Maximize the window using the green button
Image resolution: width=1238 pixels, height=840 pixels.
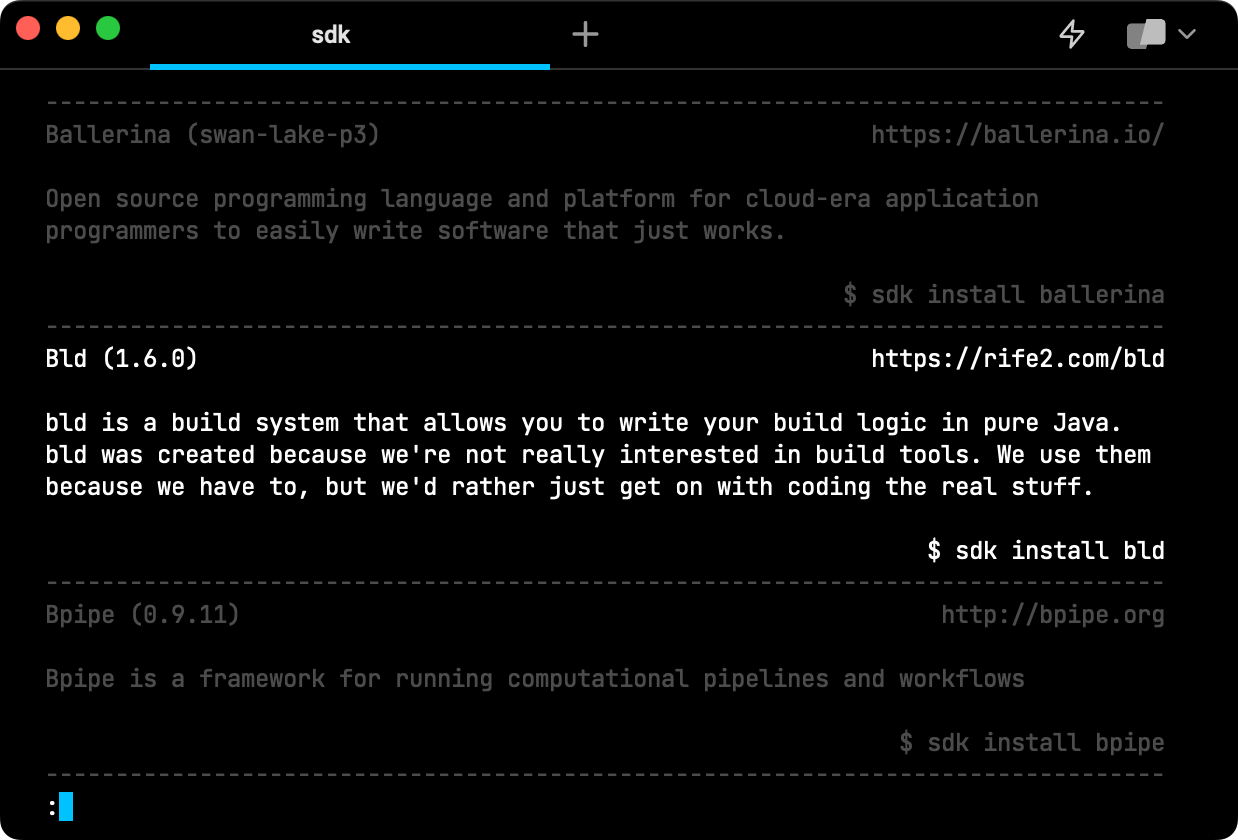click(108, 28)
